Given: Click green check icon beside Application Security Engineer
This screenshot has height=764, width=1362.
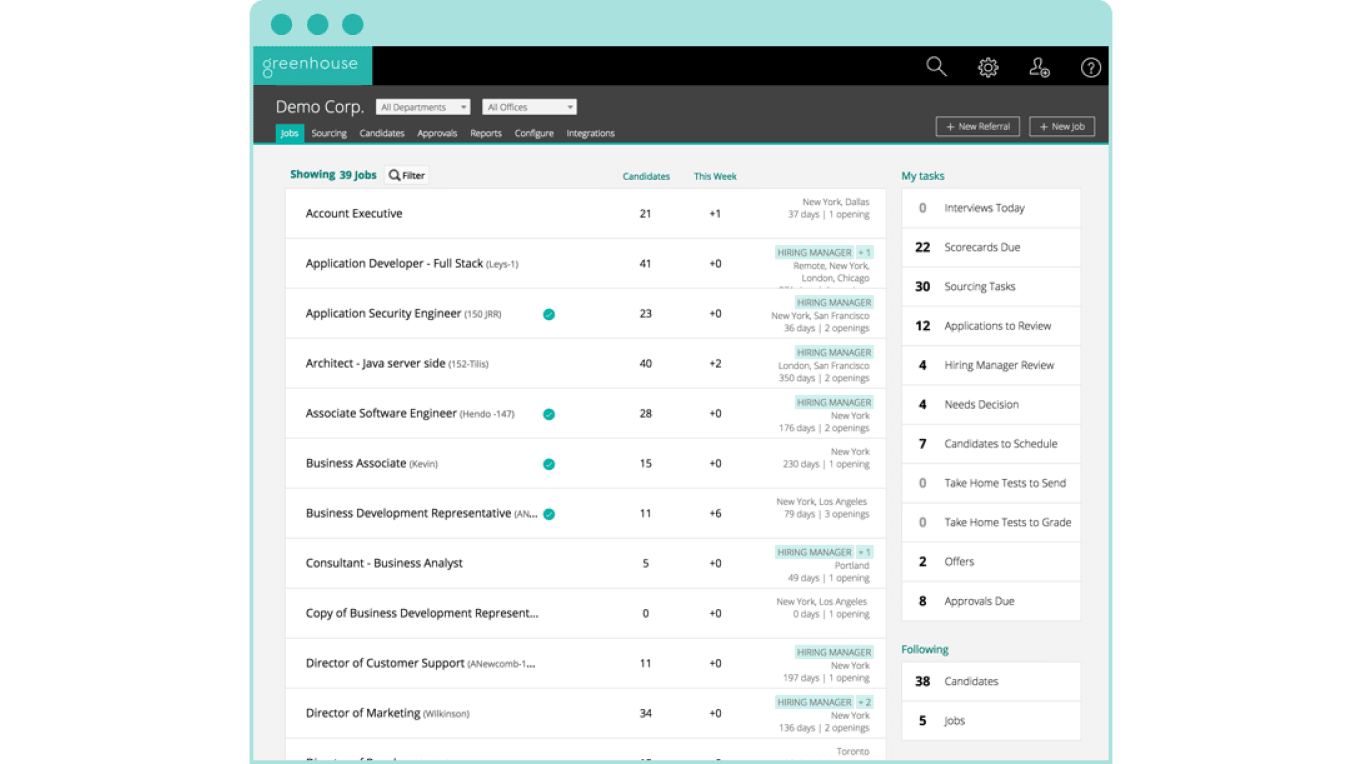Looking at the screenshot, I should (549, 314).
